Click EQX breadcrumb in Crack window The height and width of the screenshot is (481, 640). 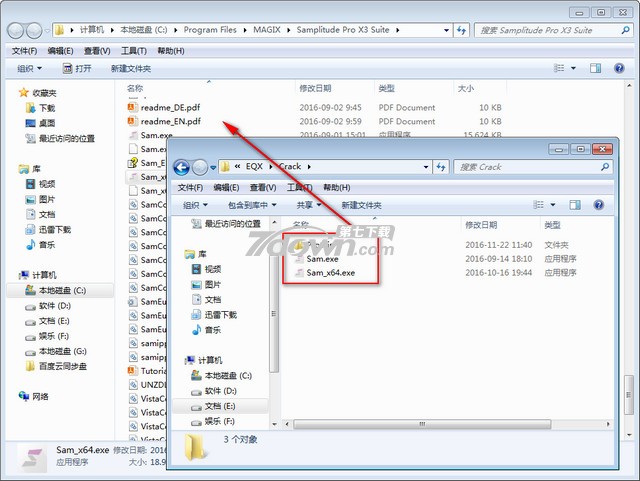tap(254, 167)
